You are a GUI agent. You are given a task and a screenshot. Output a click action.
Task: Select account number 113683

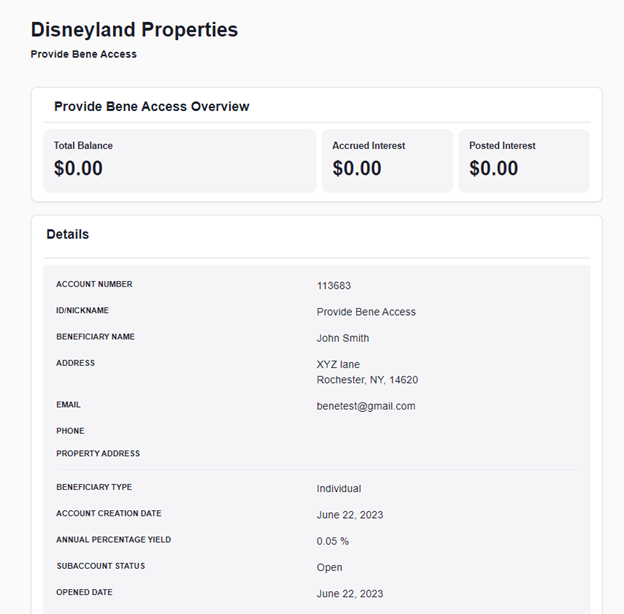pos(333,286)
